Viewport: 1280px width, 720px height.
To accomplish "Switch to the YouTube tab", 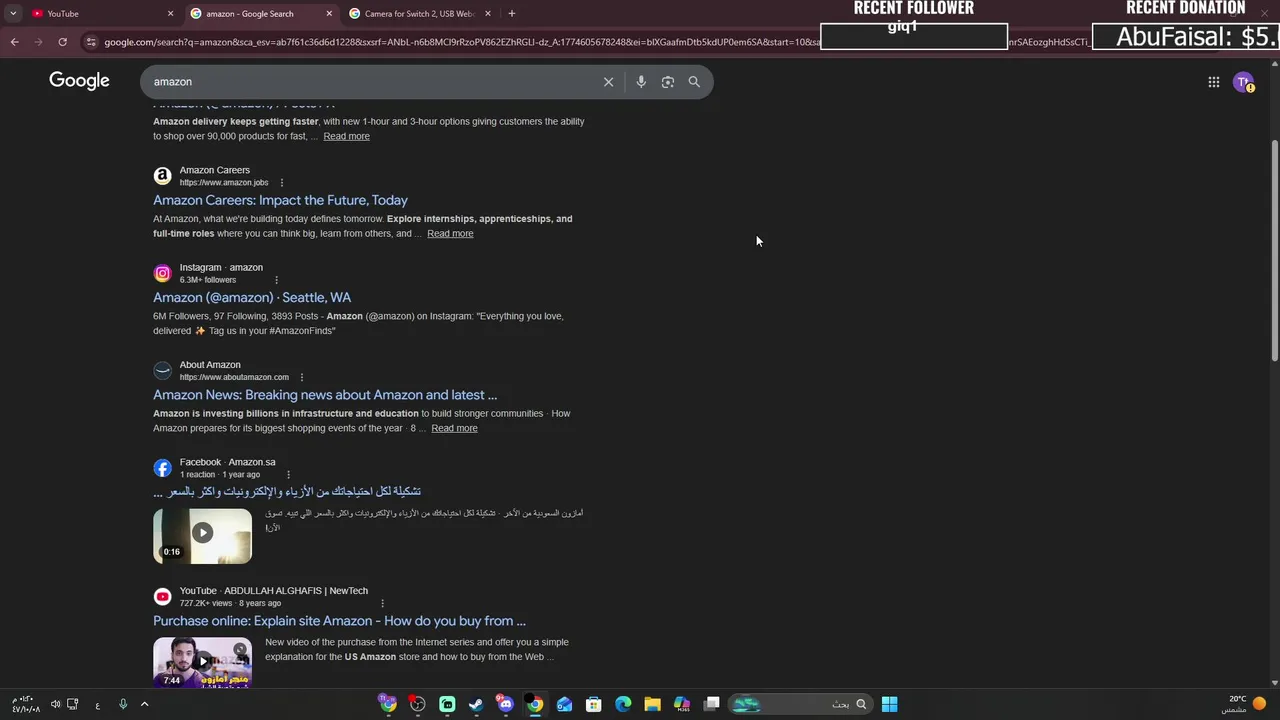I will point(98,13).
